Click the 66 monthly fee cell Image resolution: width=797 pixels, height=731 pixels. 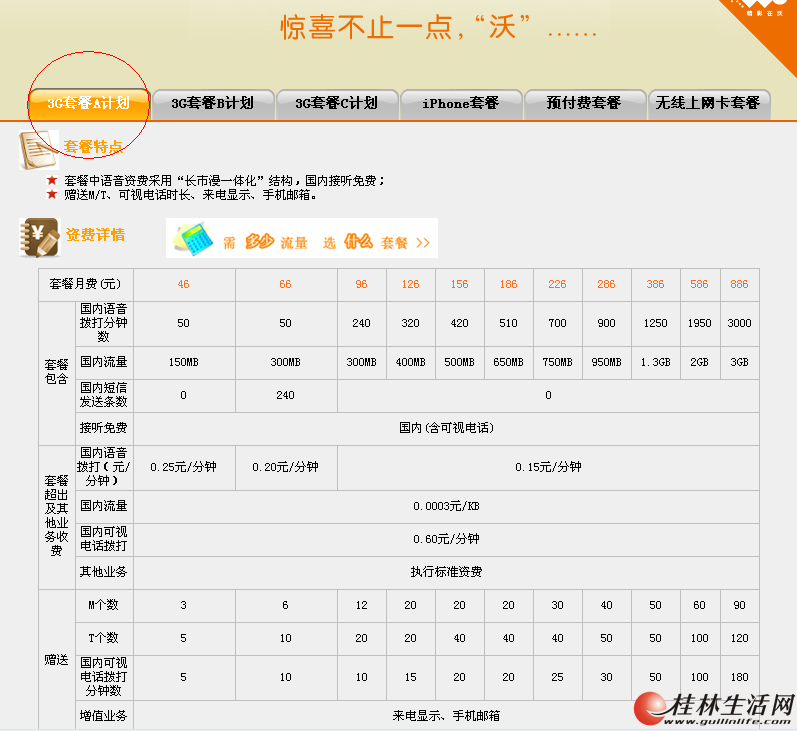286,285
